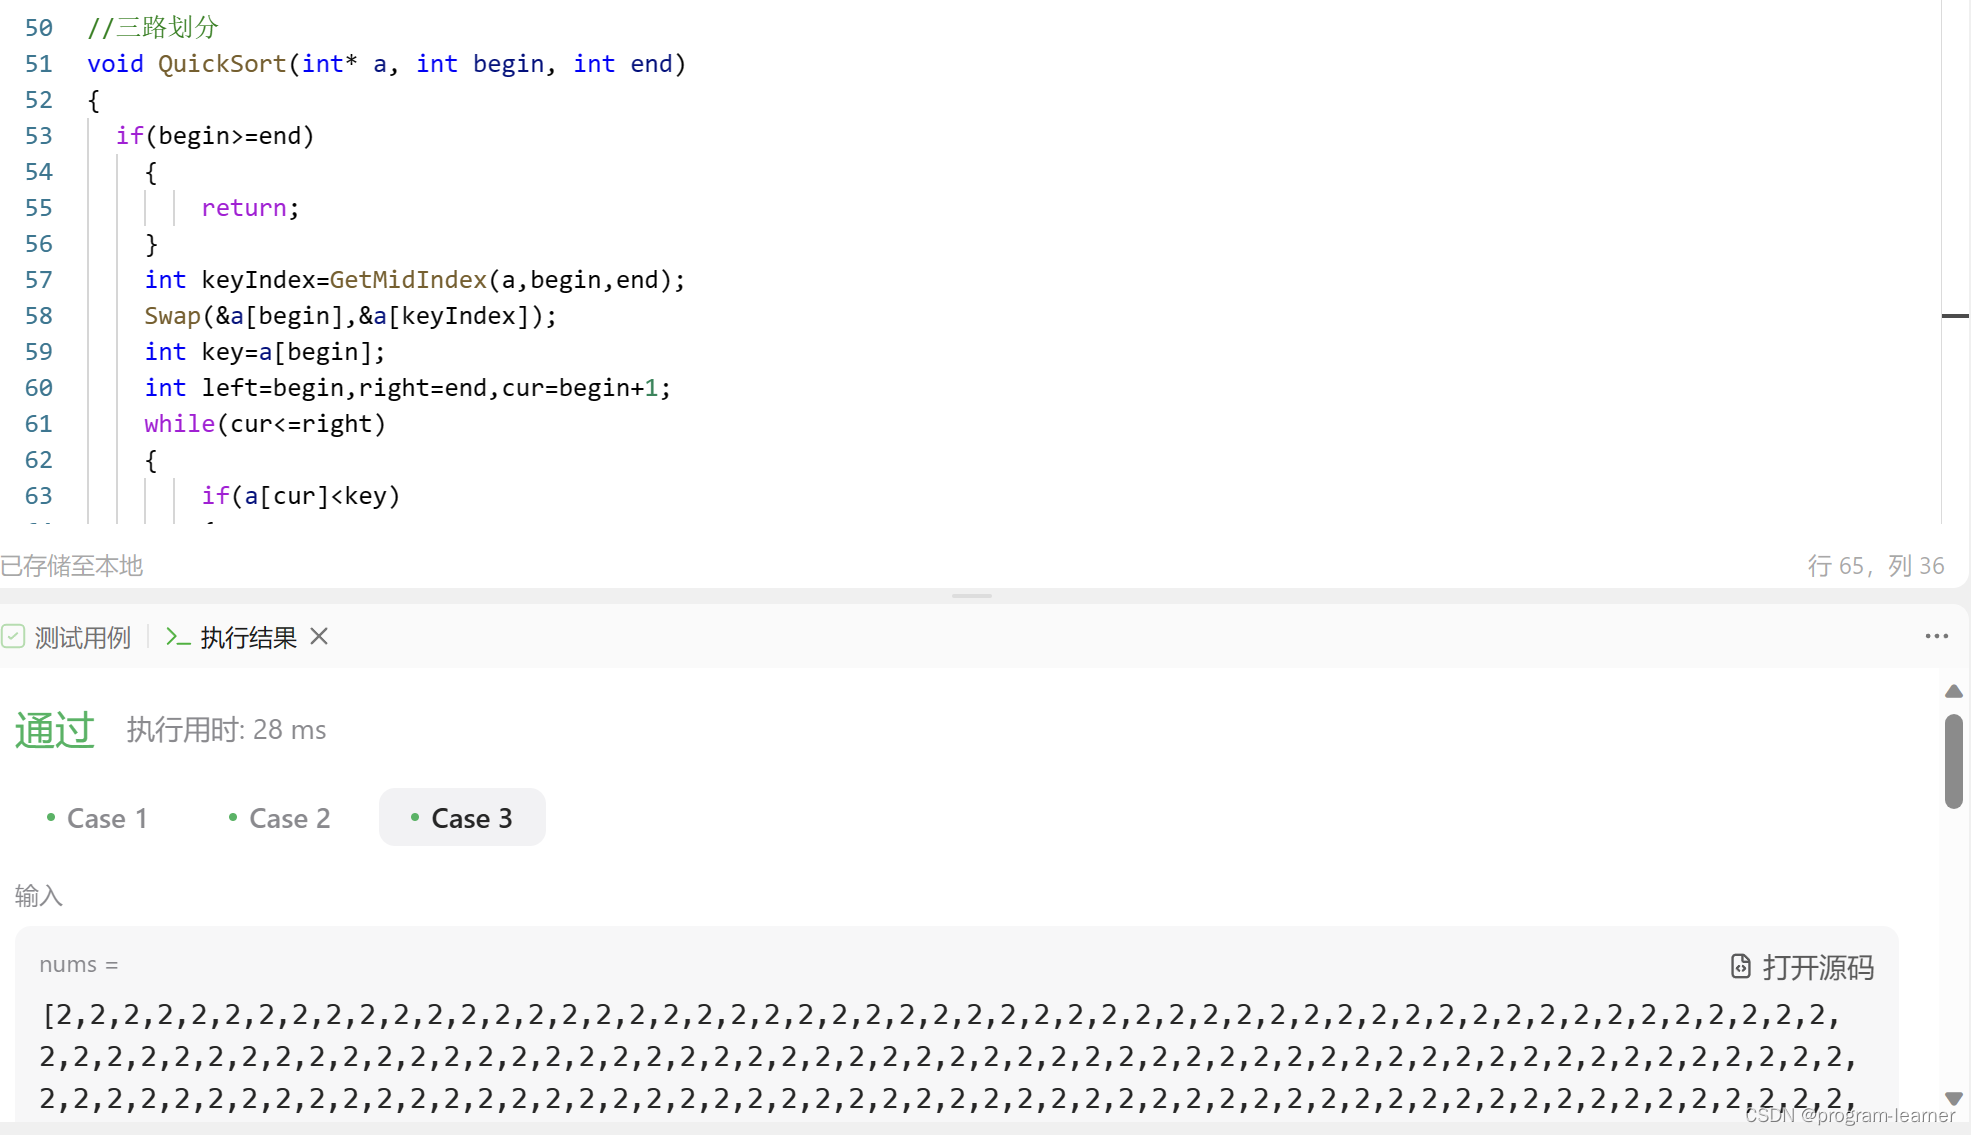Close the 执行结果 tab

pos(319,636)
